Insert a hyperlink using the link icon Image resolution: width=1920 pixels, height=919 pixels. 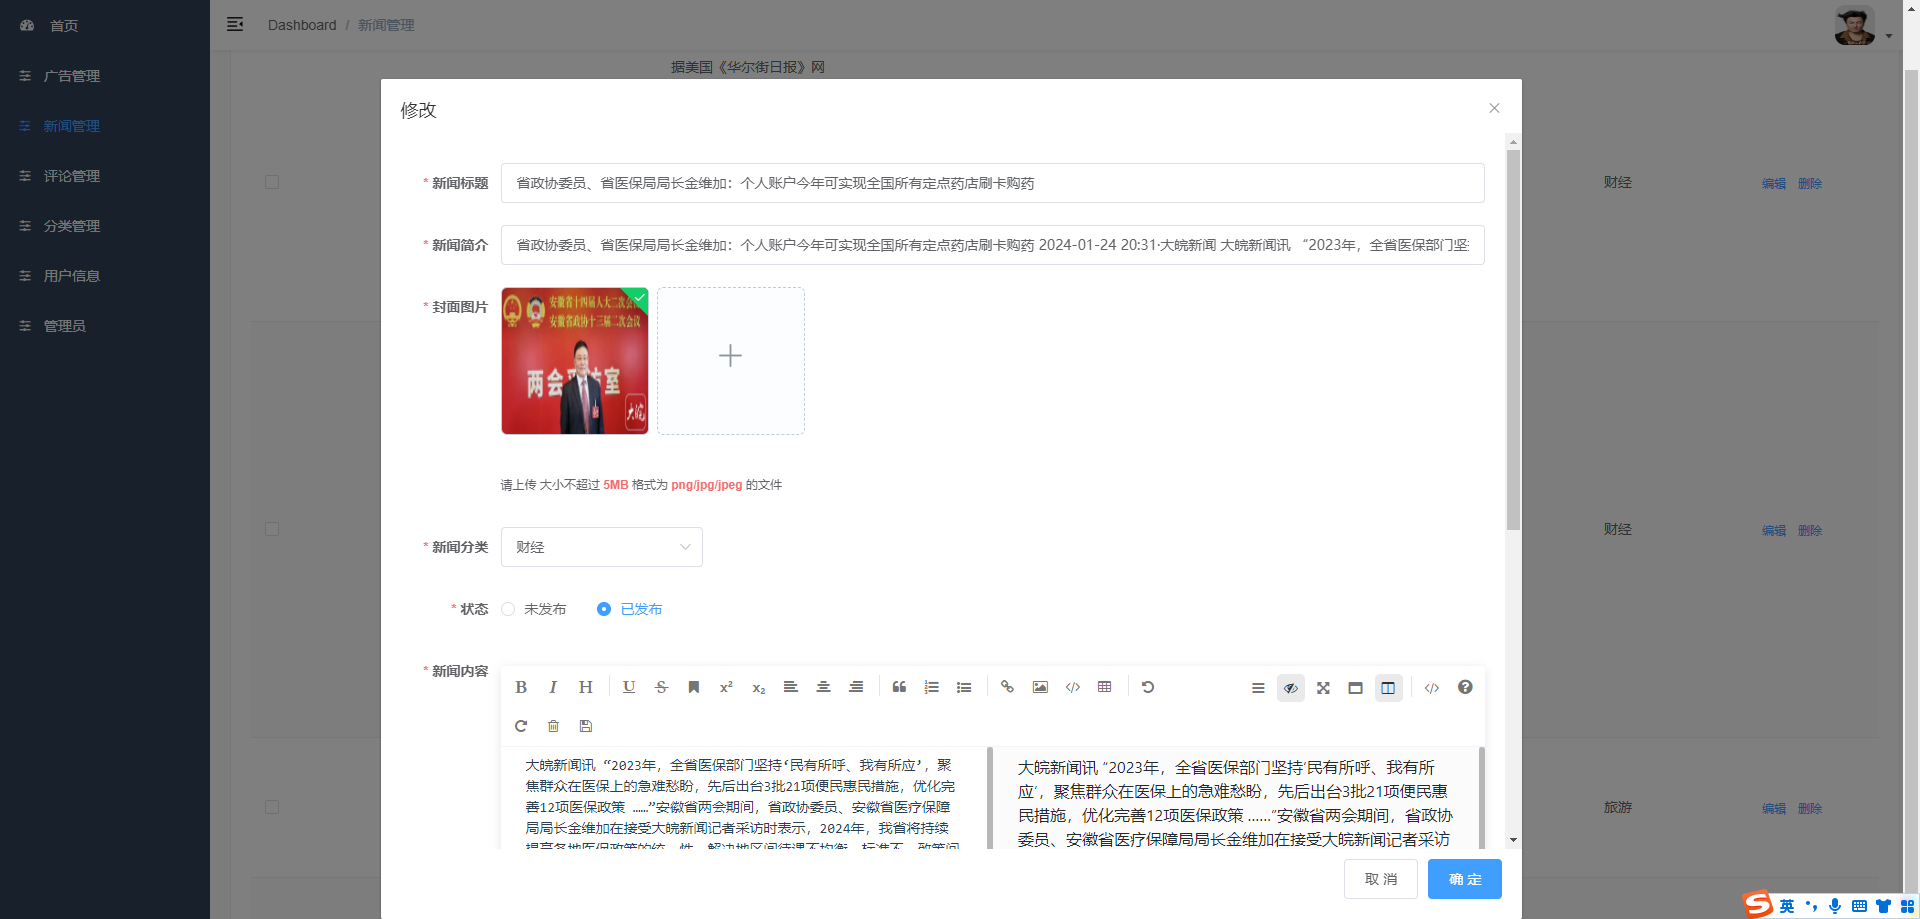1007,687
